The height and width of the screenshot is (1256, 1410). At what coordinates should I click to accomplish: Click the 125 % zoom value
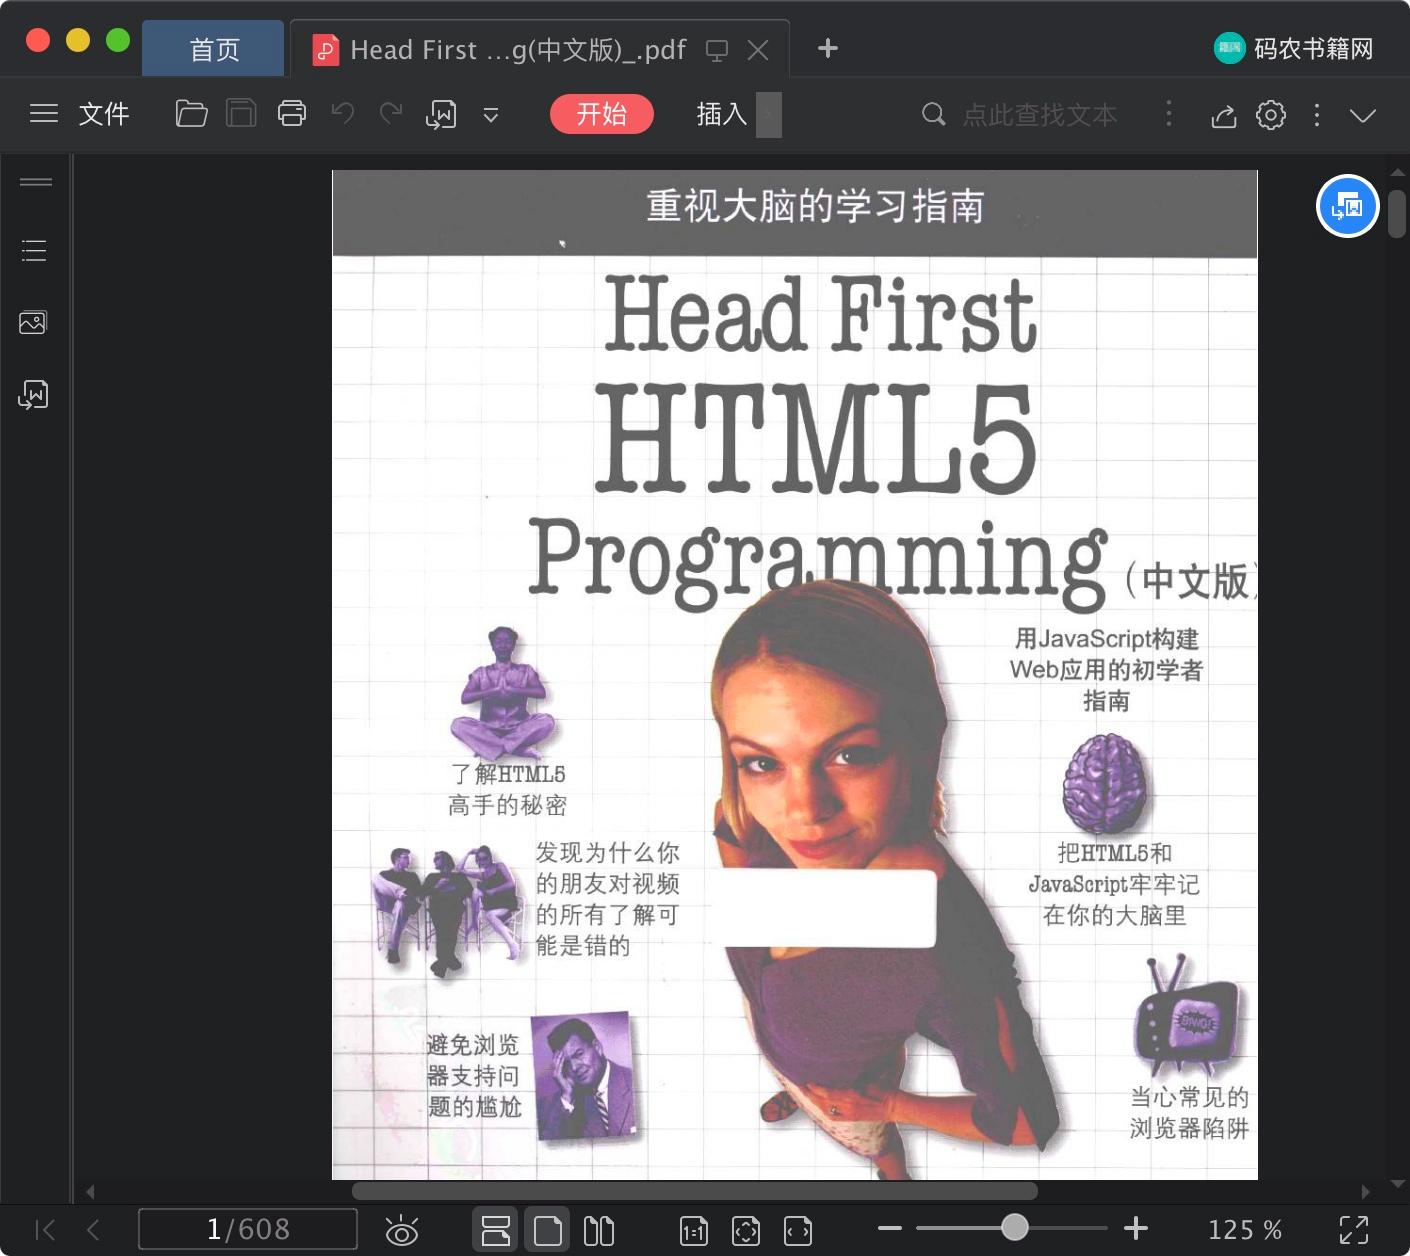coord(1245,1230)
